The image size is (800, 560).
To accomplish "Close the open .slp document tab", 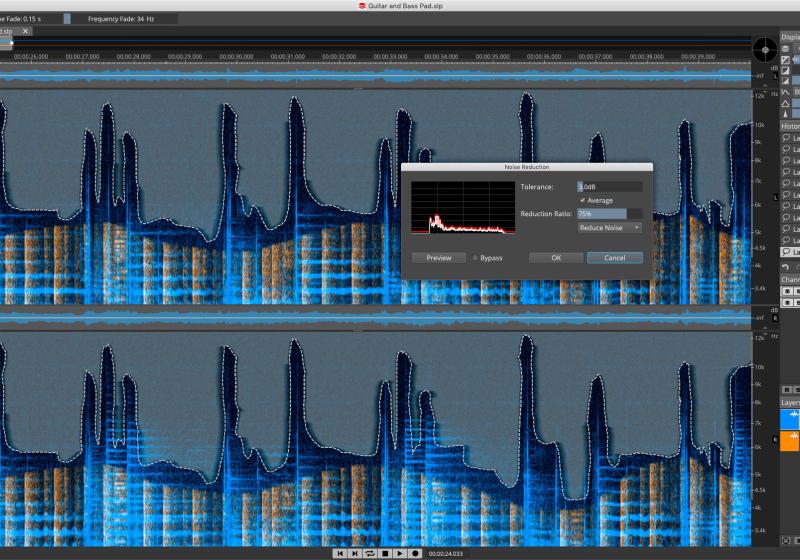I will (26, 31).
